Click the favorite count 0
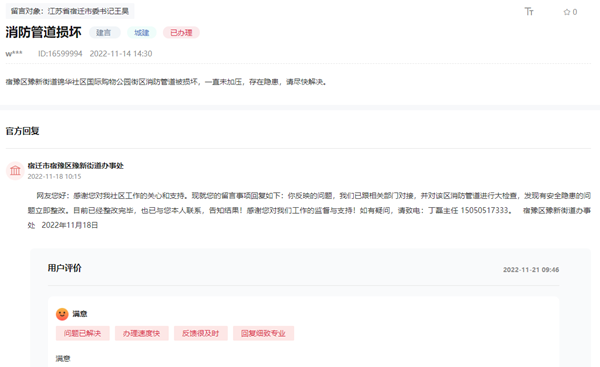Image resolution: width=600 pixels, height=367 pixels. (575, 12)
